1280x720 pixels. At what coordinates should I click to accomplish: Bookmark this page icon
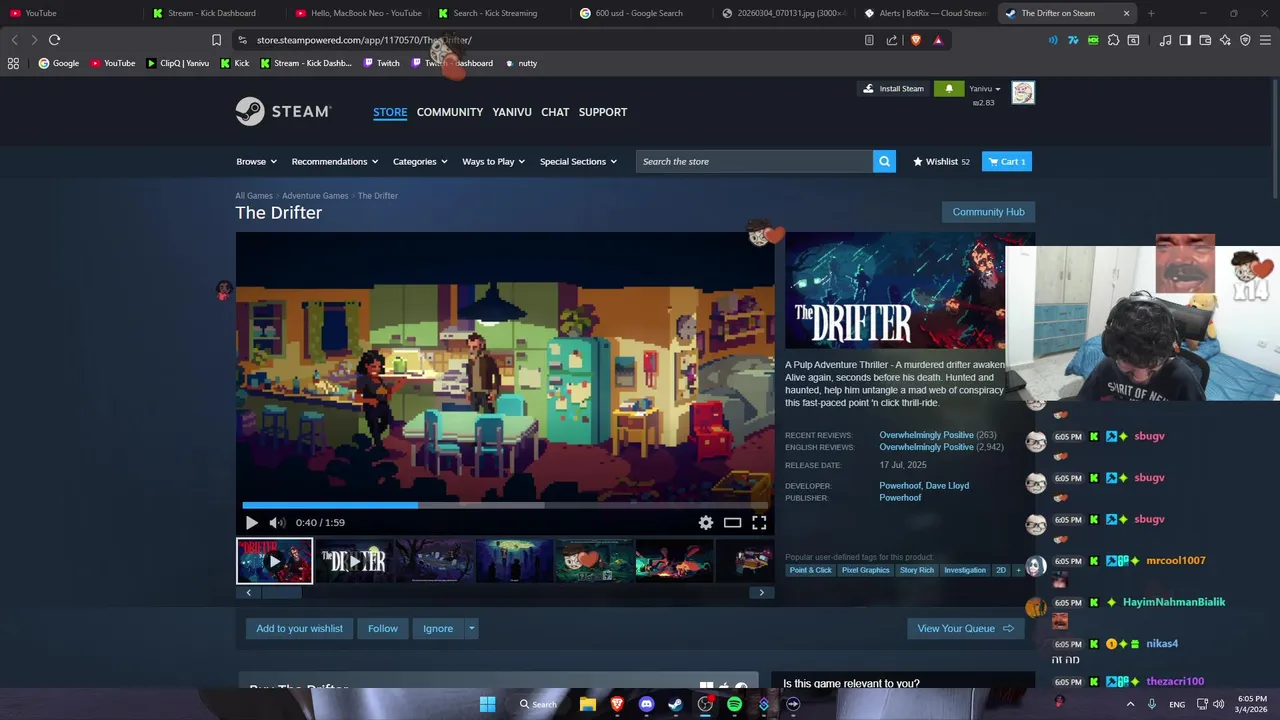click(x=216, y=40)
